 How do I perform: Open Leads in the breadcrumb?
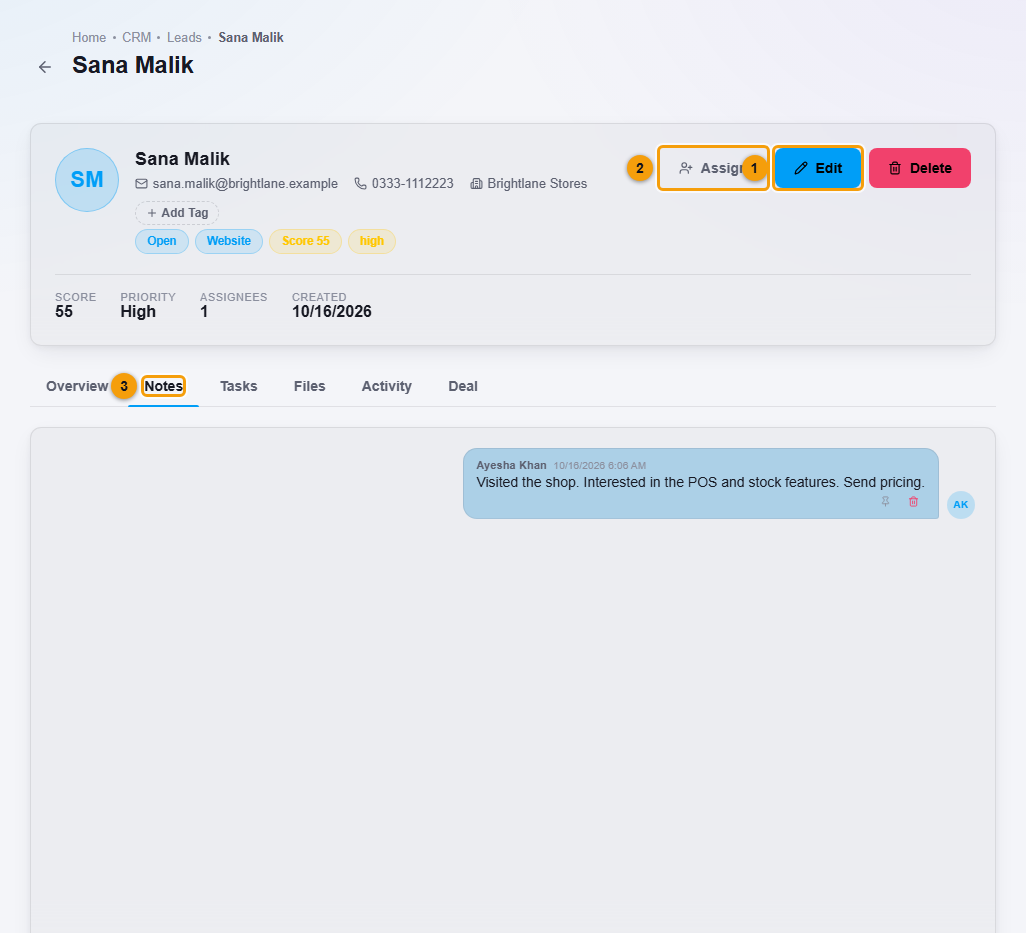point(184,37)
